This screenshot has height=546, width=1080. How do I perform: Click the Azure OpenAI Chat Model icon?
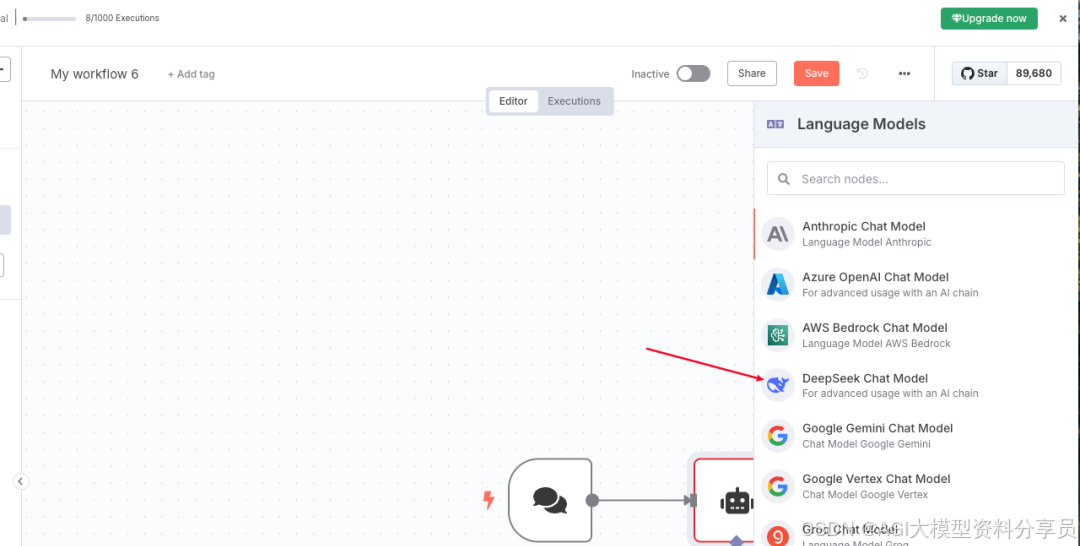coord(778,284)
